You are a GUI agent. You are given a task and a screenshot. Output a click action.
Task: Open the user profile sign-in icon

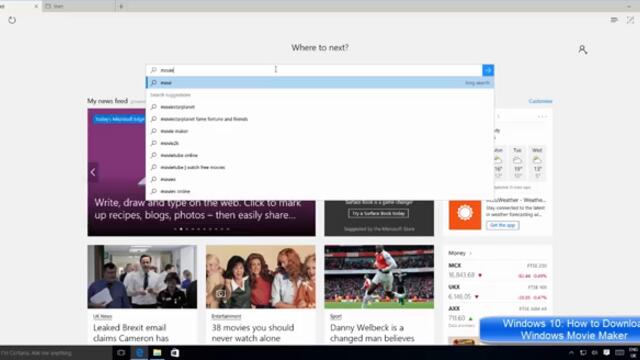pyautogui.click(x=582, y=50)
